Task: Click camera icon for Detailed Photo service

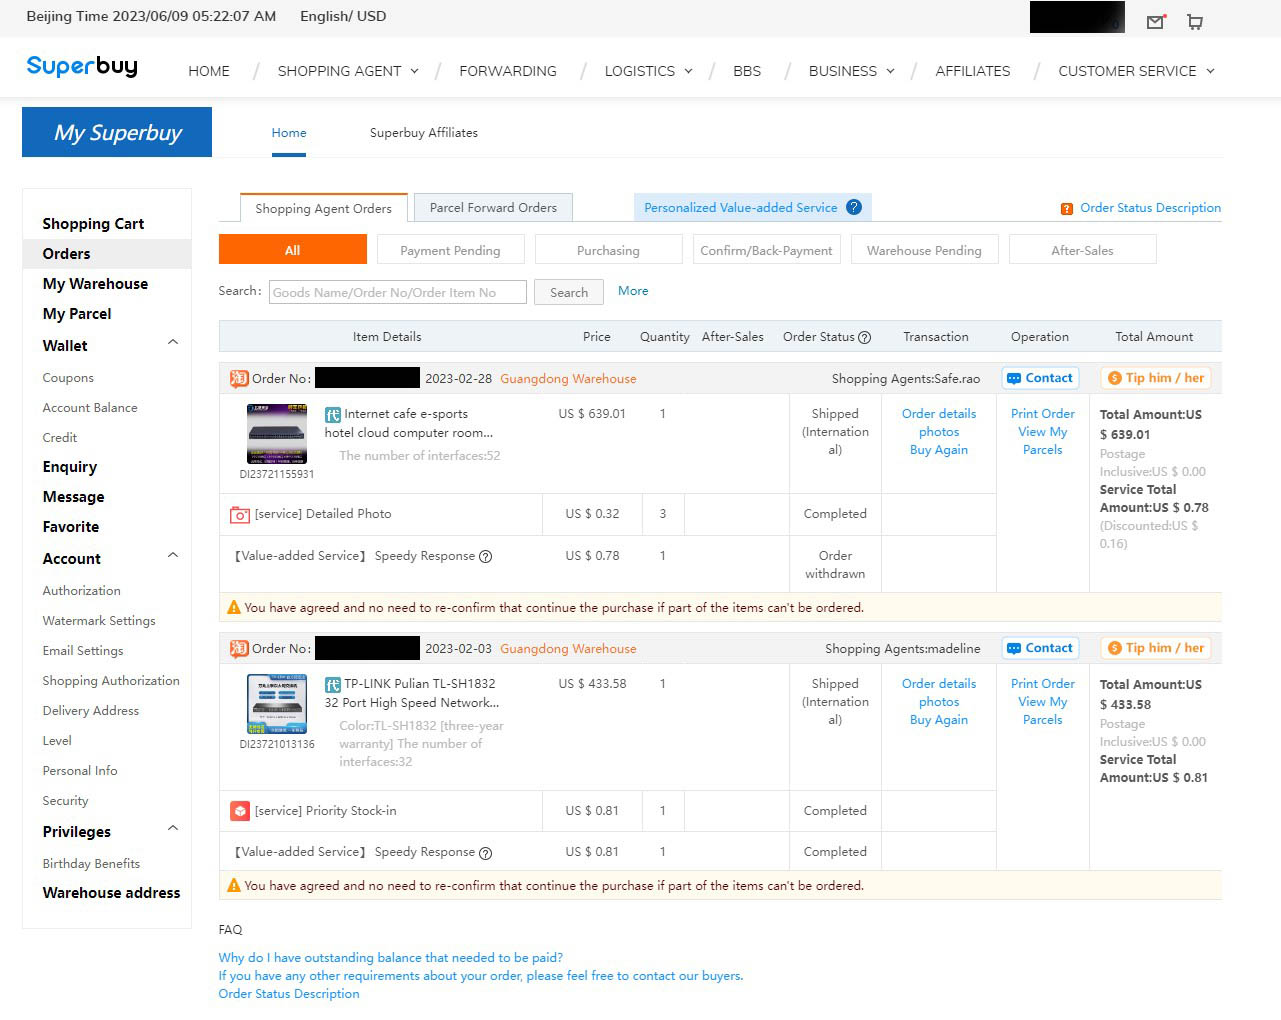Action: point(240,514)
